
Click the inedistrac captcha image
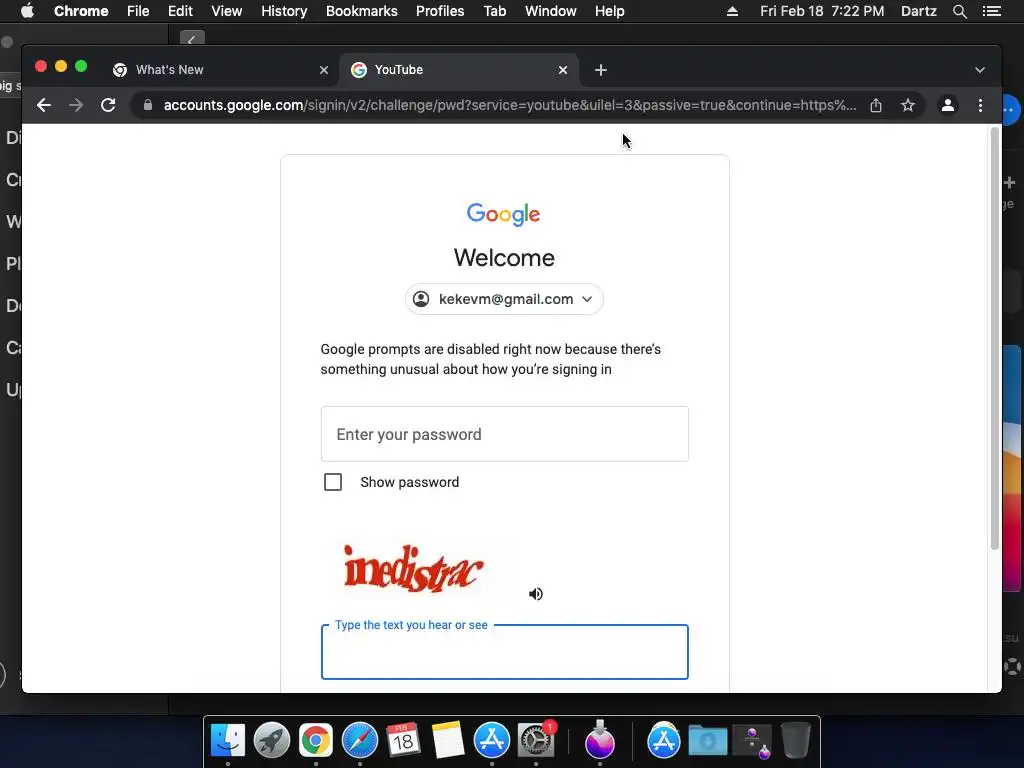point(413,568)
